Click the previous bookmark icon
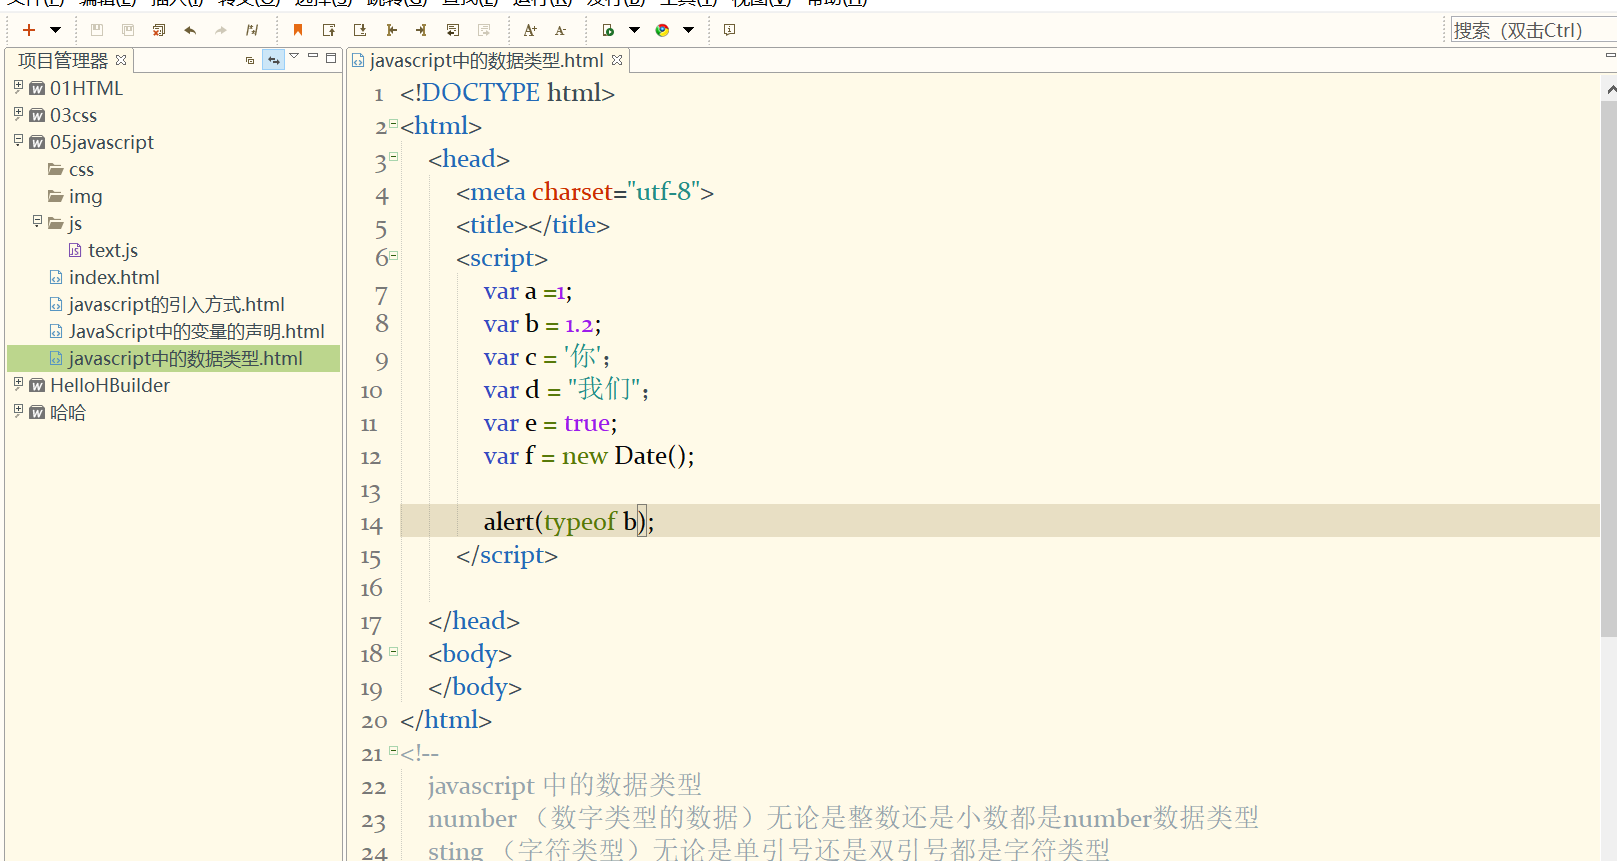 pyautogui.click(x=329, y=30)
